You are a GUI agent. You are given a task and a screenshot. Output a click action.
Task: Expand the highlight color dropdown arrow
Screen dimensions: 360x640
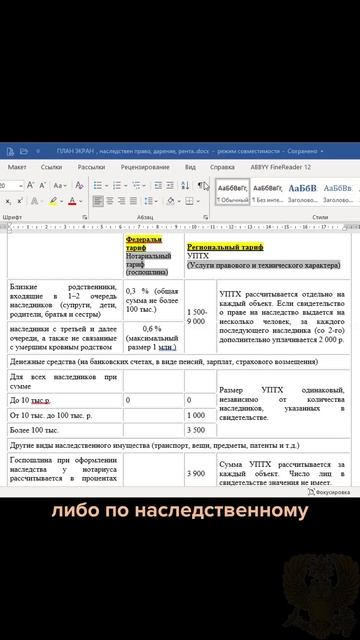(x=61, y=201)
